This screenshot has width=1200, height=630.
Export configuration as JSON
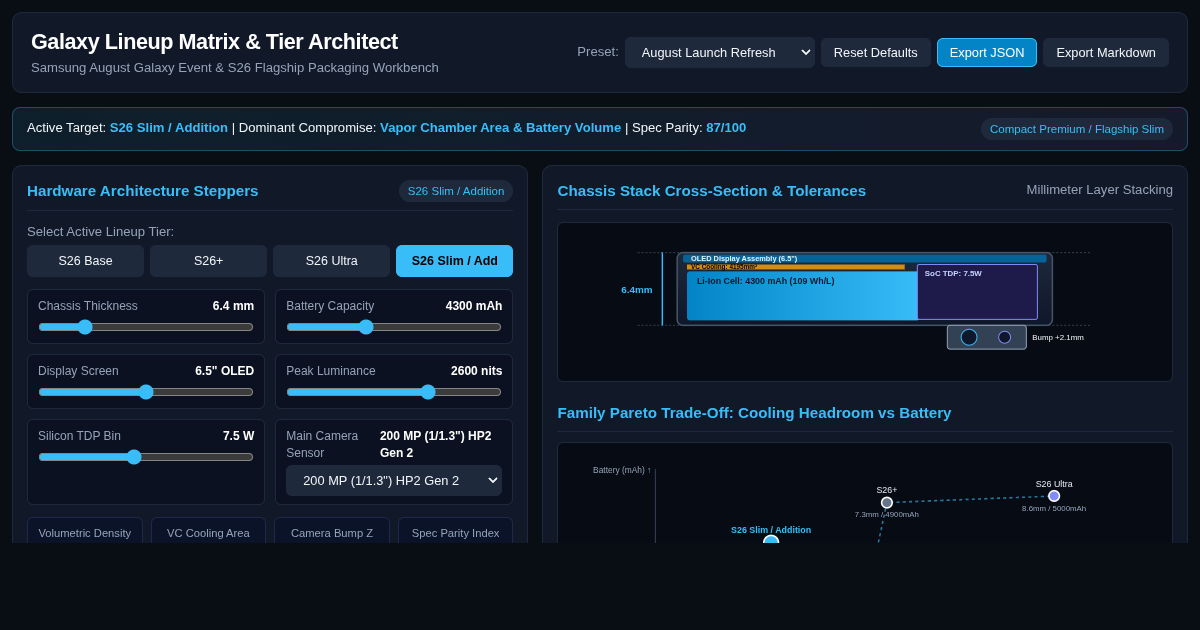point(987,53)
